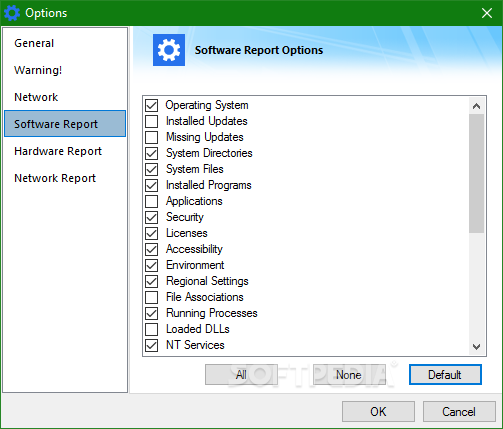Uncheck the Installed Programs checkbox
Image resolution: width=503 pixels, height=429 pixels.
[152, 185]
